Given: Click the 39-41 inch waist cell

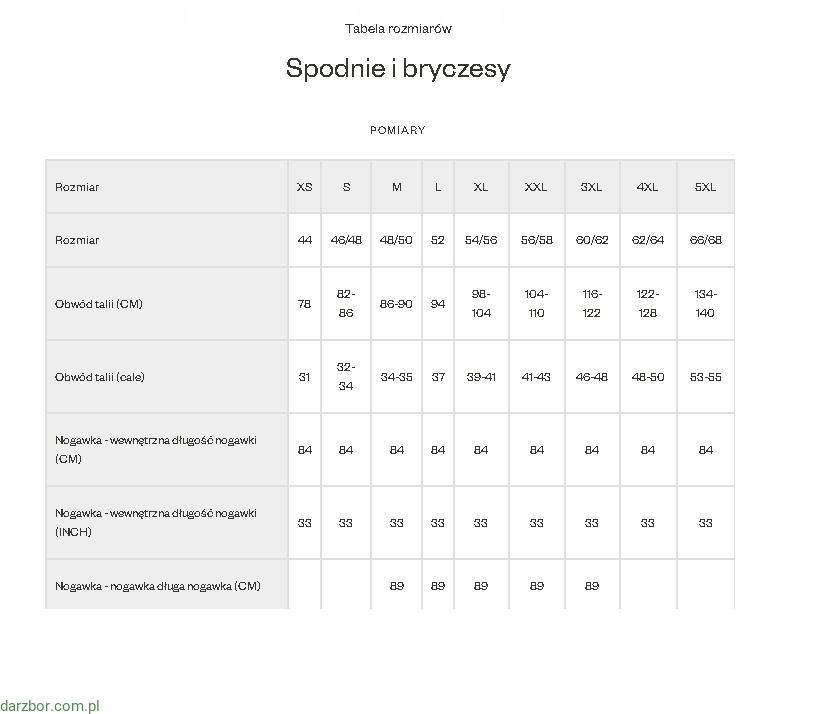Looking at the screenshot, I should pos(481,377).
